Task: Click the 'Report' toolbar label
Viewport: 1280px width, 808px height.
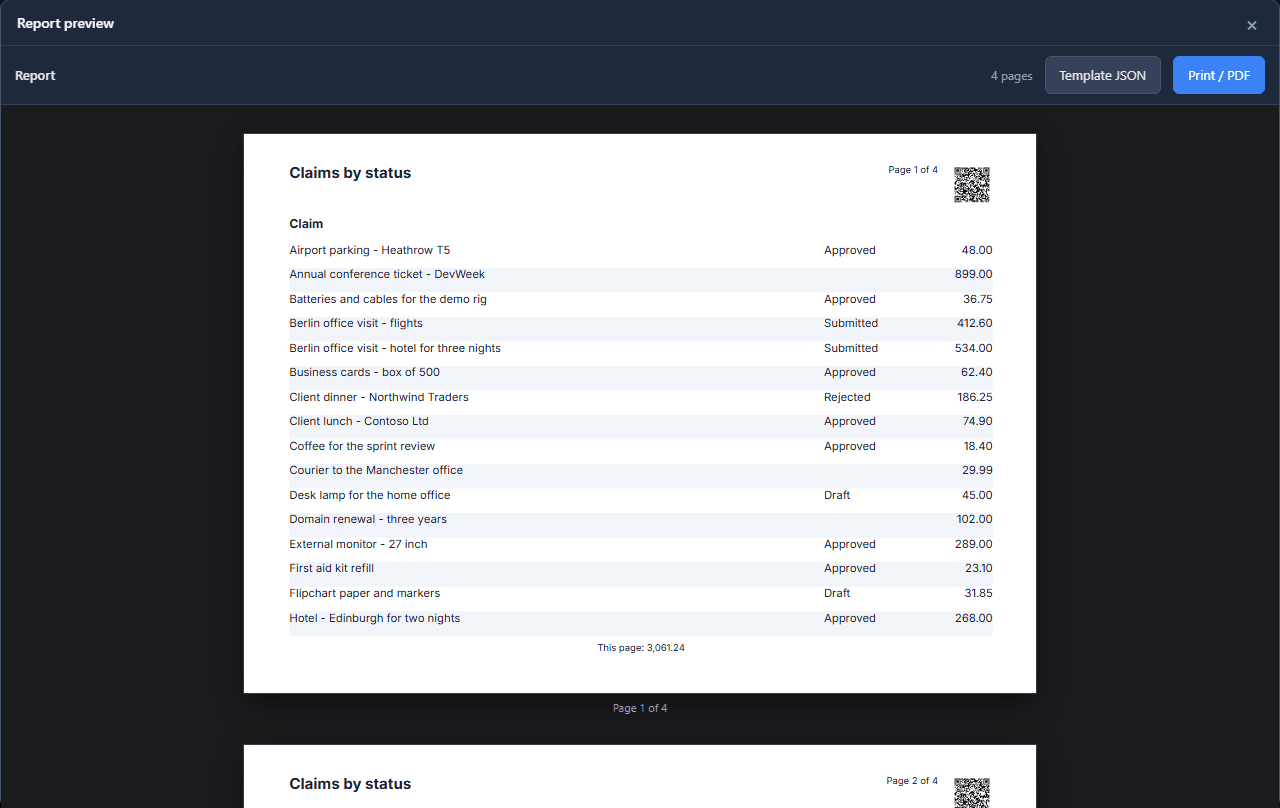Action: pyautogui.click(x=35, y=75)
